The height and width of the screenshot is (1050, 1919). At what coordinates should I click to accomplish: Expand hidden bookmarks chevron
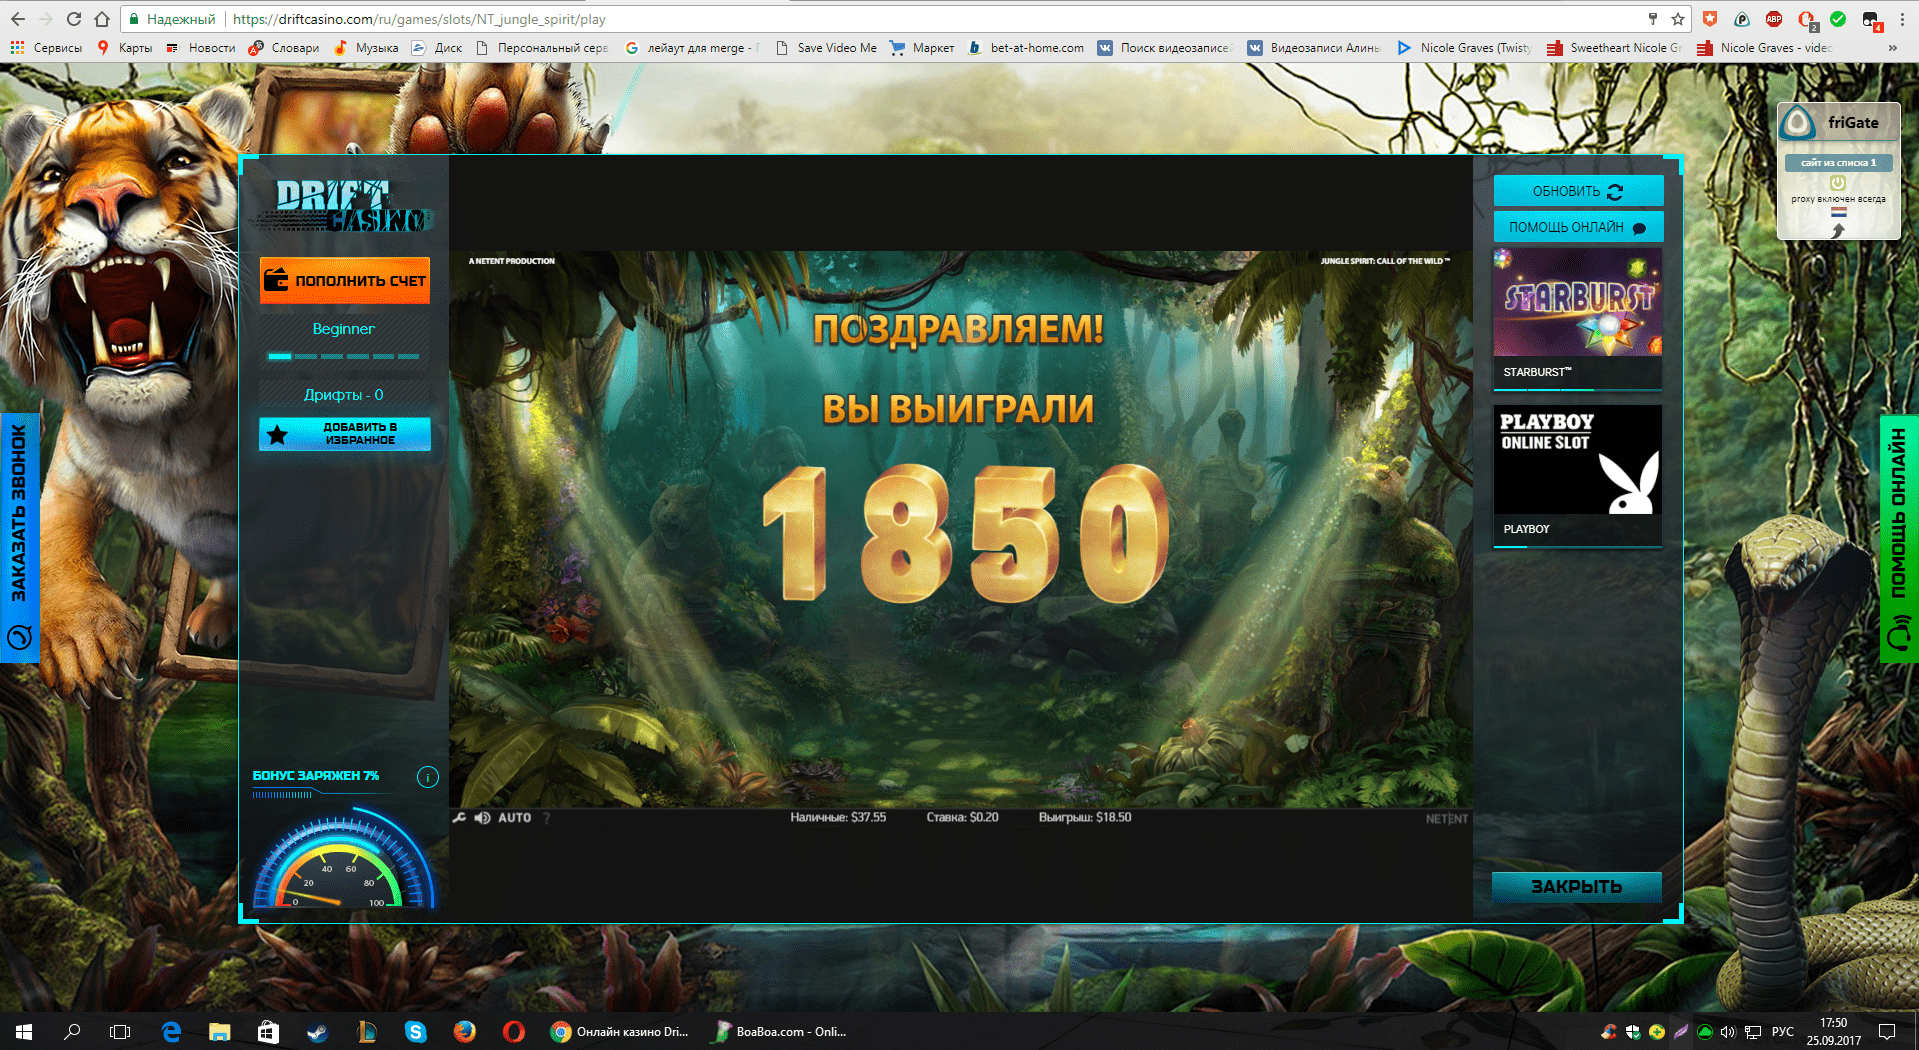tap(1892, 48)
